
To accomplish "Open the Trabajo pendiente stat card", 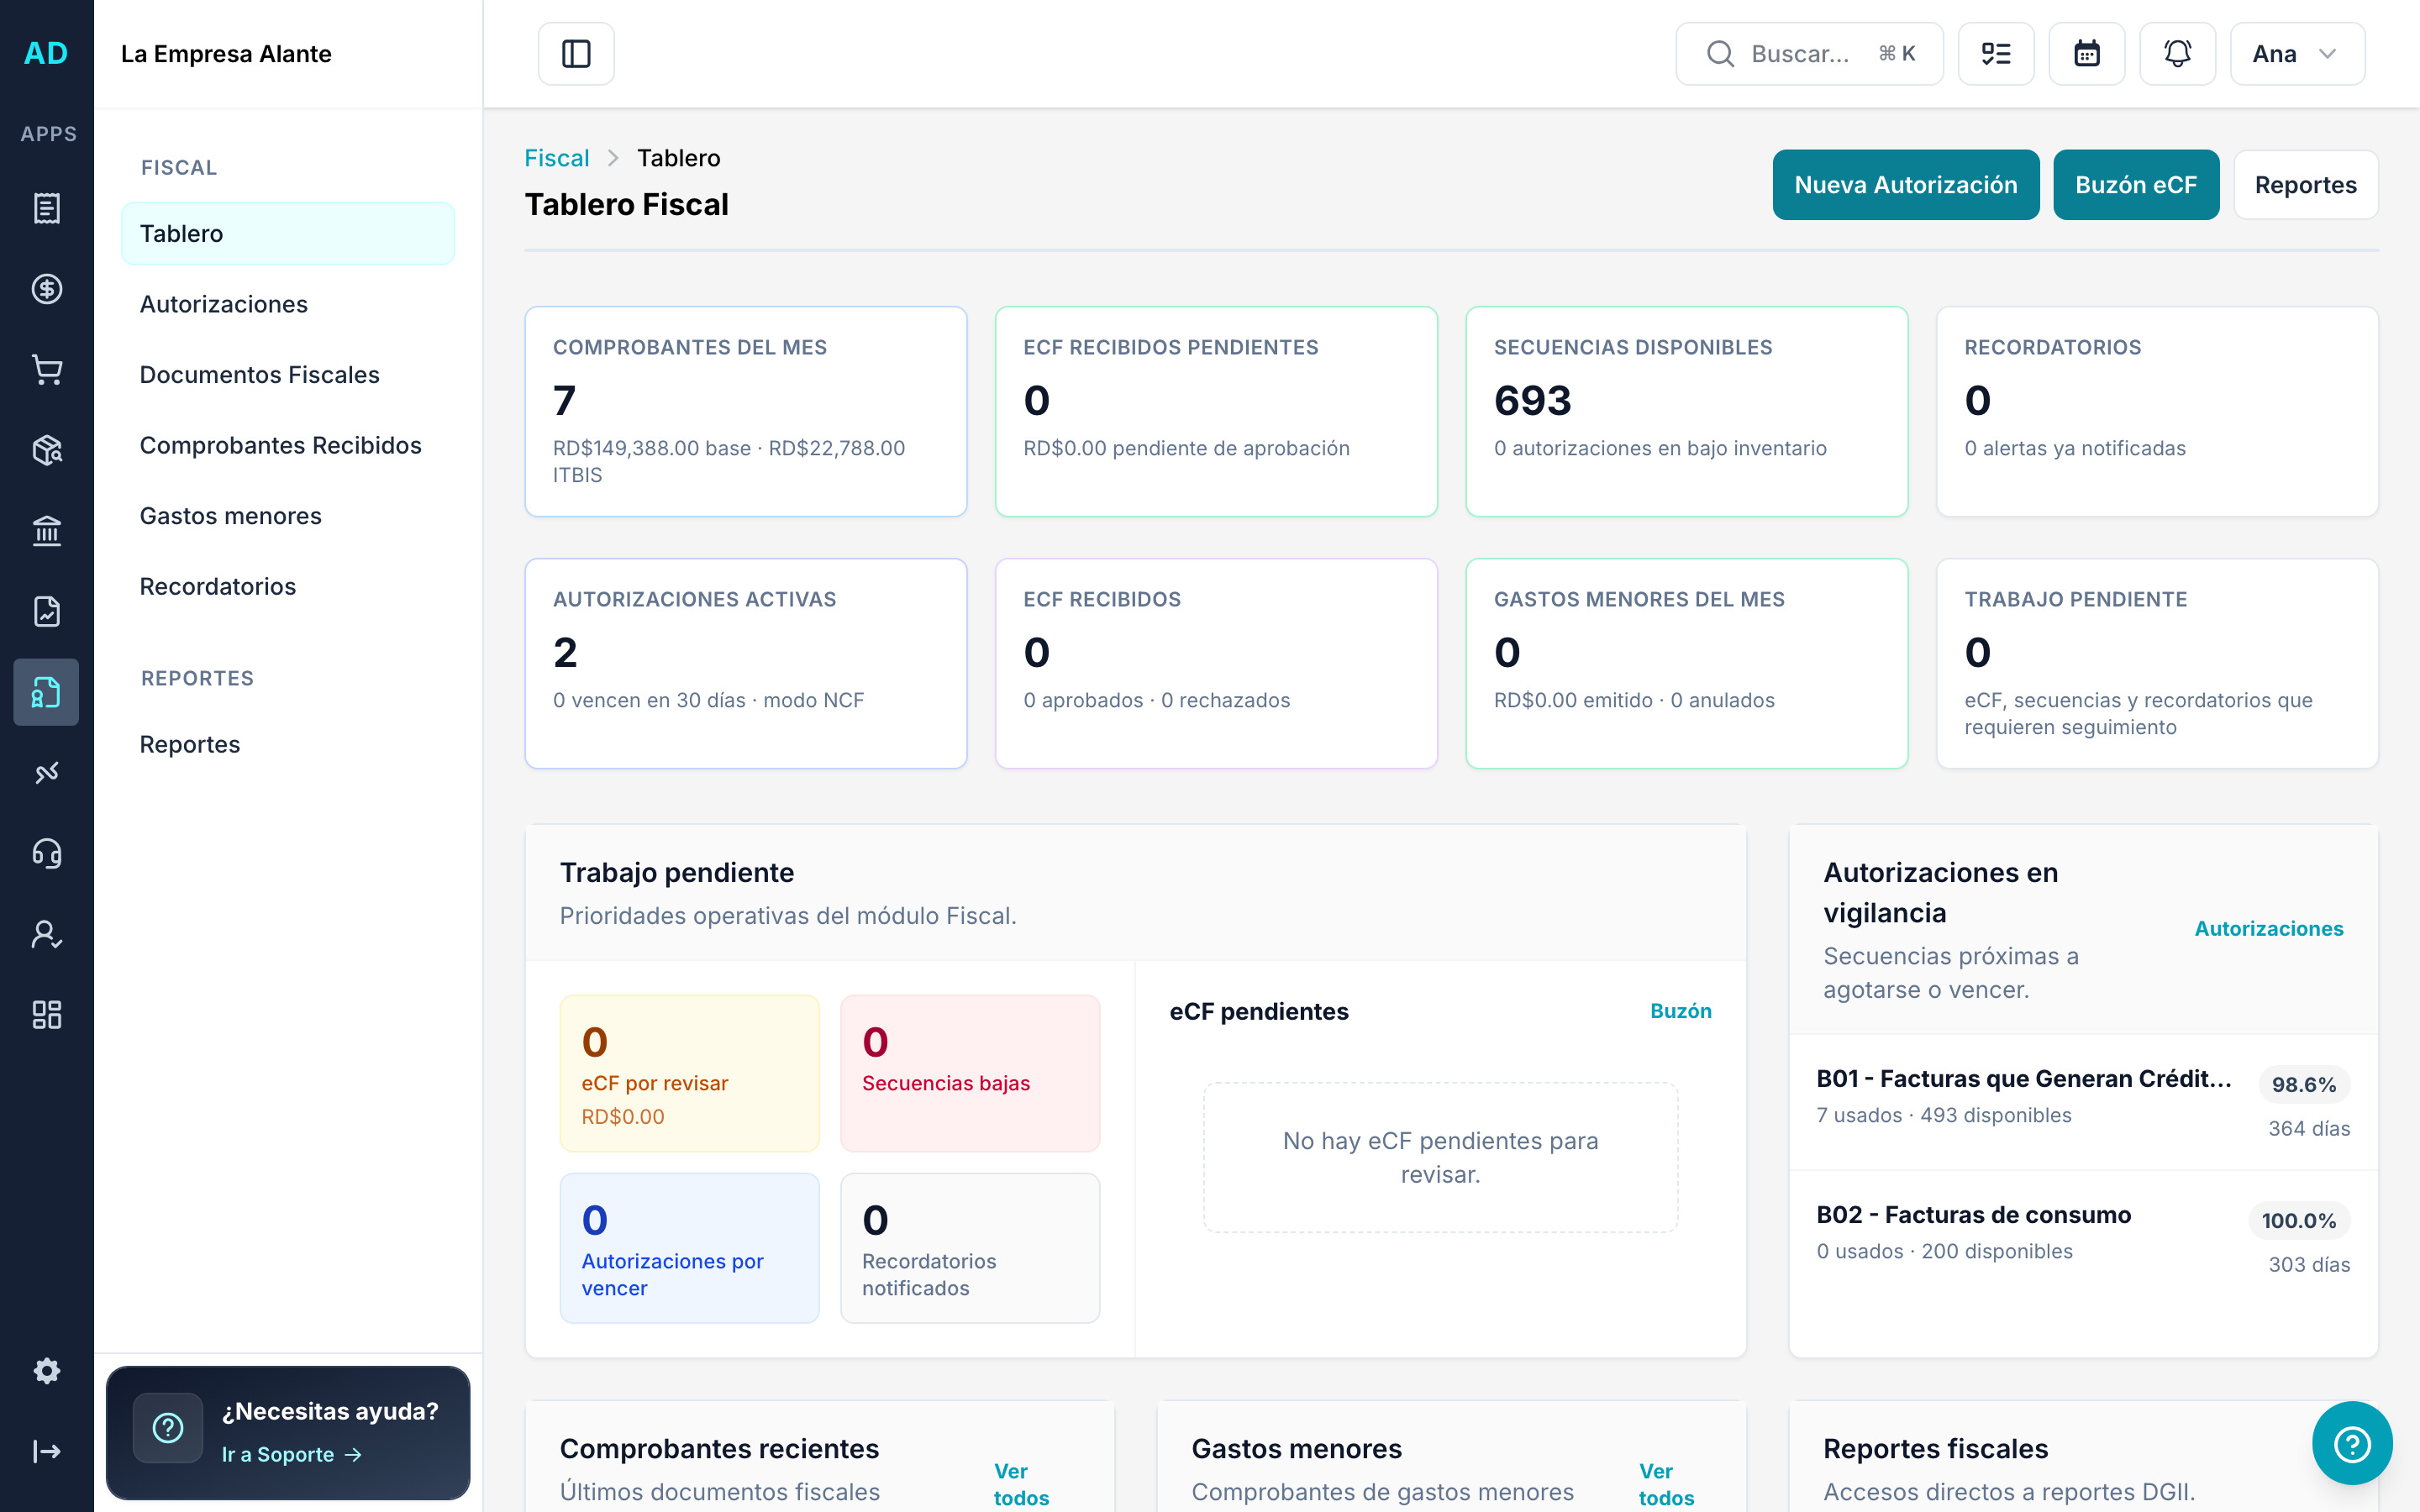I will (2157, 663).
